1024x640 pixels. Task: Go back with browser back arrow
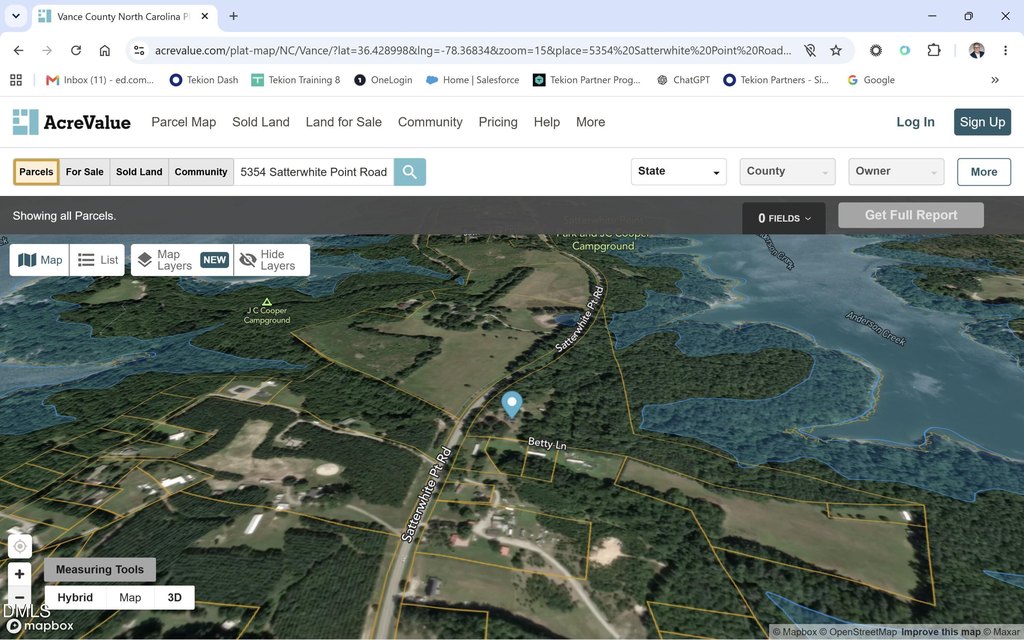(18, 50)
